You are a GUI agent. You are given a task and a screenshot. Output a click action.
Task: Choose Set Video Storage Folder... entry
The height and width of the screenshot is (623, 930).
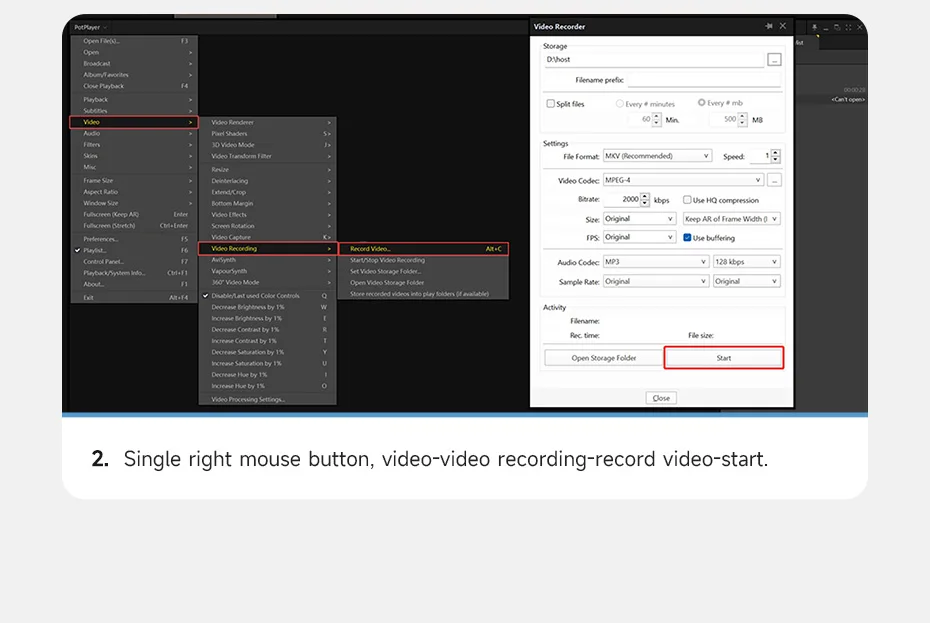423,271
